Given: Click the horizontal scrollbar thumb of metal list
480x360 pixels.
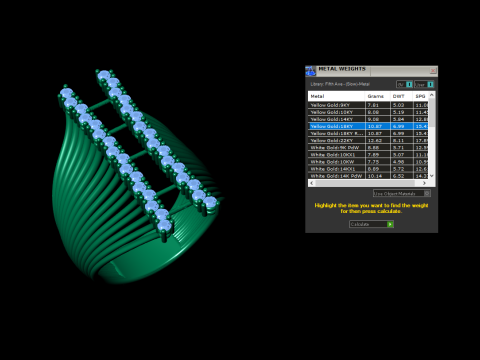Looking at the screenshot, I should point(365,183).
